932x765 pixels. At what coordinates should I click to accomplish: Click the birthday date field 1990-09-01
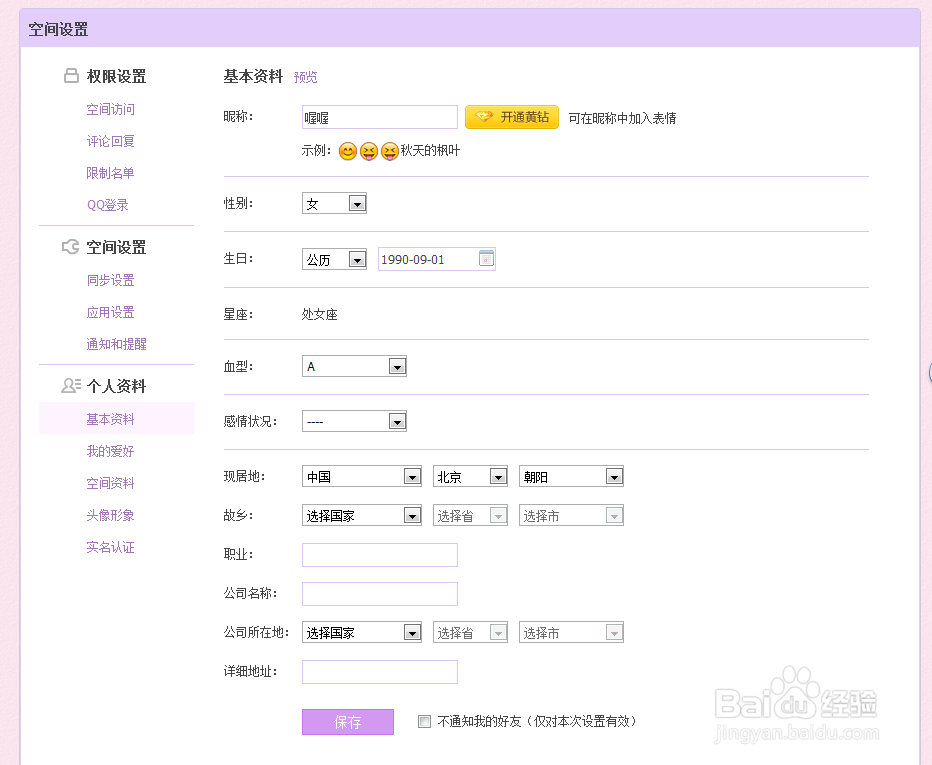[437, 259]
